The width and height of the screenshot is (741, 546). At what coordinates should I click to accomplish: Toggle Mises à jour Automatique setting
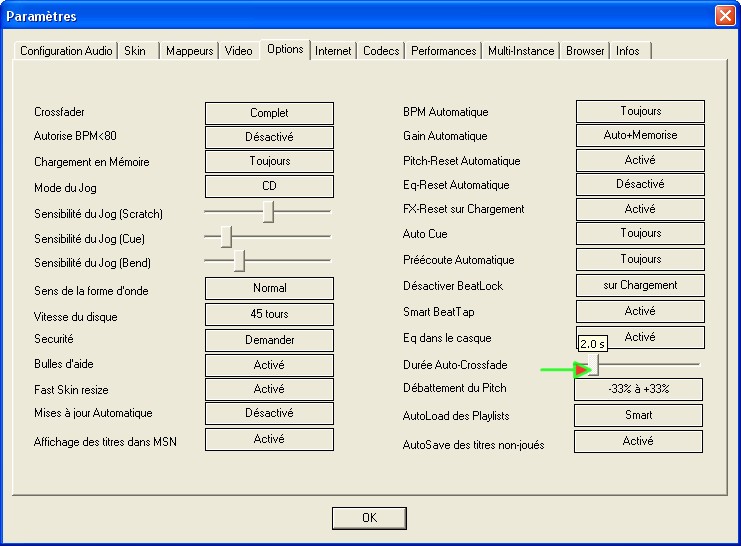point(269,413)
